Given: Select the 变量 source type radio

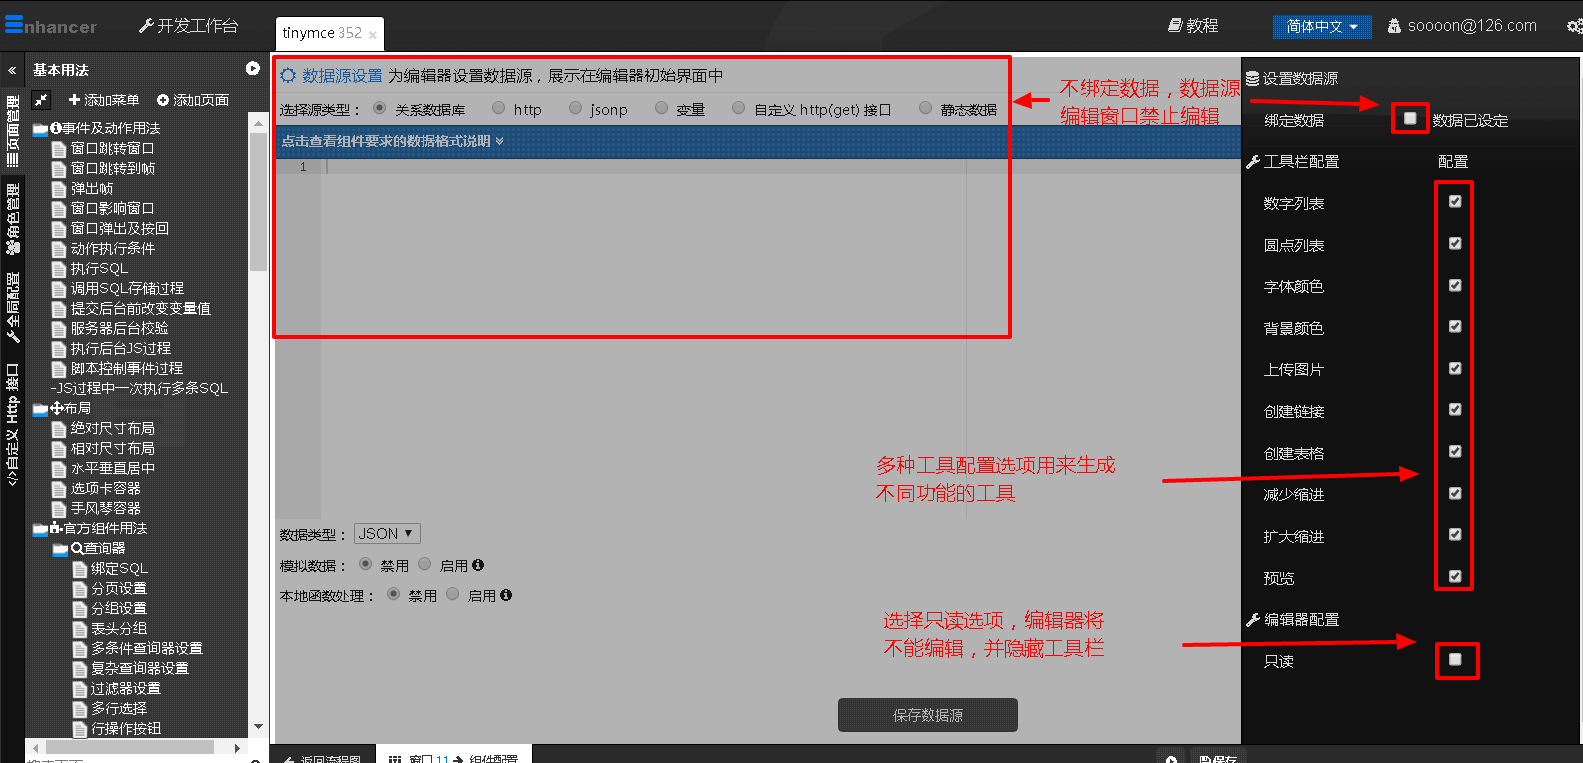Looking at the screenshot, I should pyautogui.click(x=661, y=108).
